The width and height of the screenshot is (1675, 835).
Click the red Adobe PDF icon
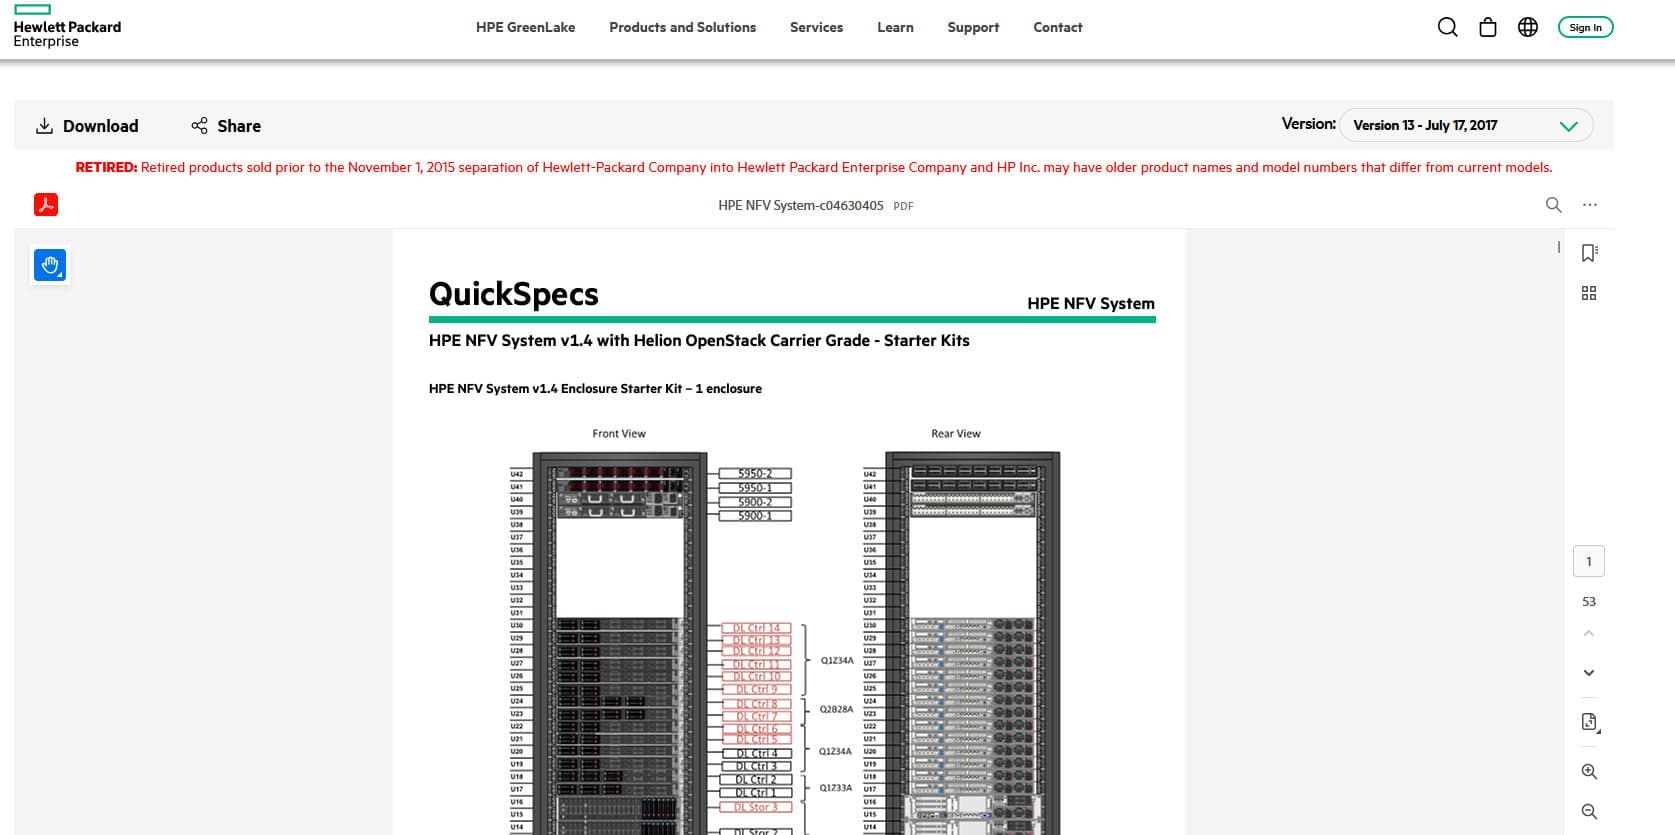pos(46,205)
